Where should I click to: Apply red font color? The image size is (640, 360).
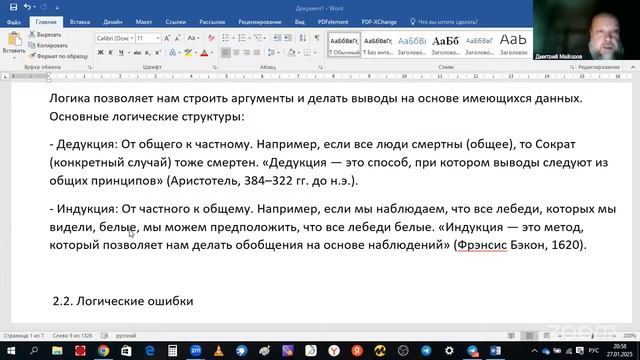pos(204,53)
